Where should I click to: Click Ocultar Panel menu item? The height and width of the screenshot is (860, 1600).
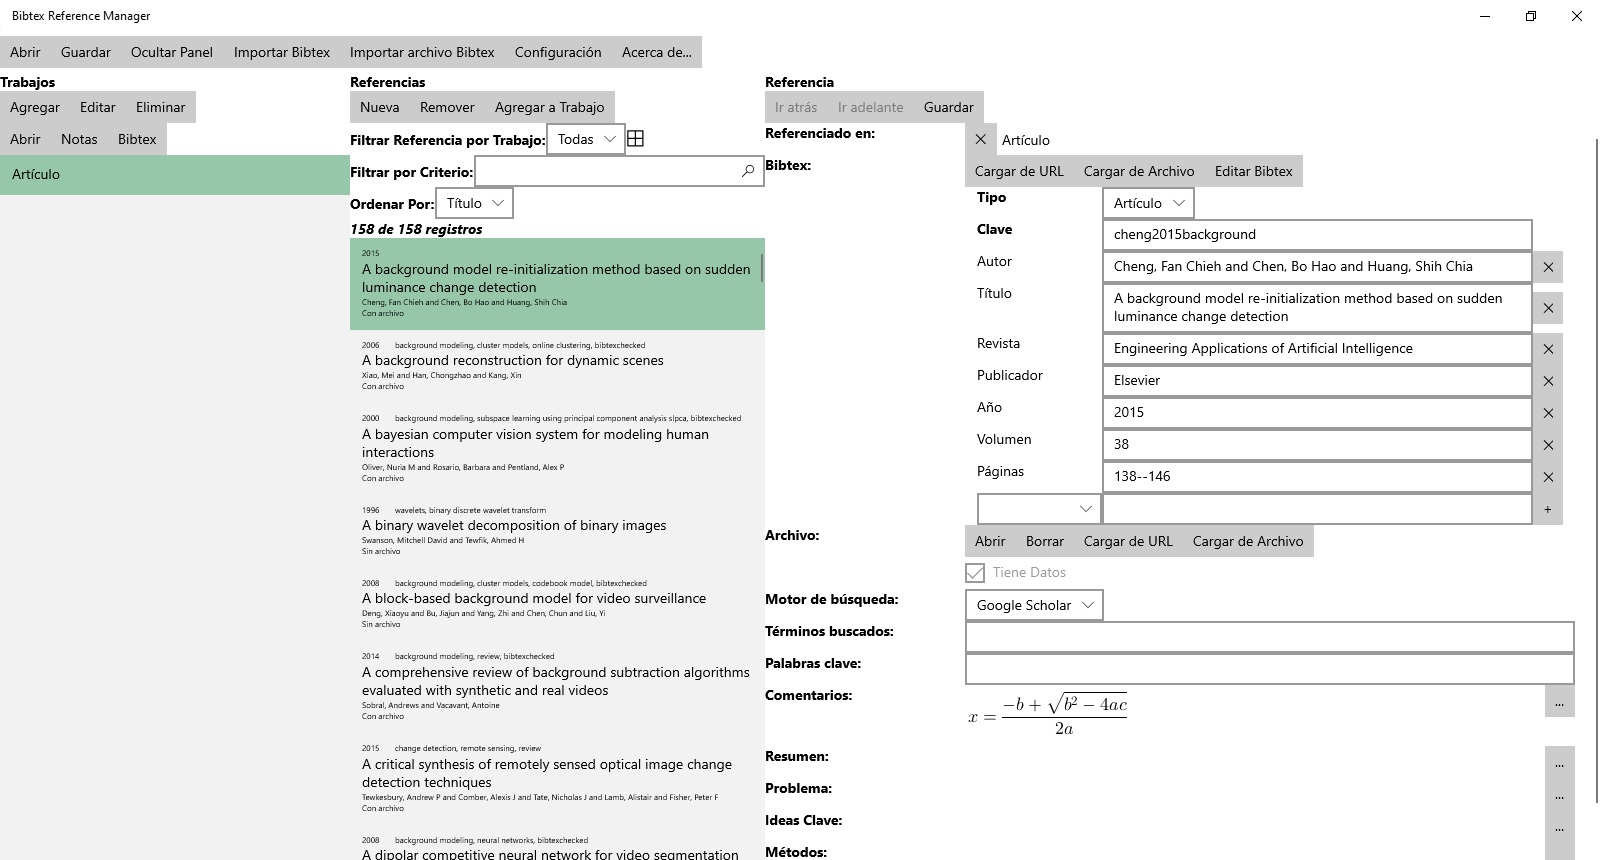[x=172, y=52]
